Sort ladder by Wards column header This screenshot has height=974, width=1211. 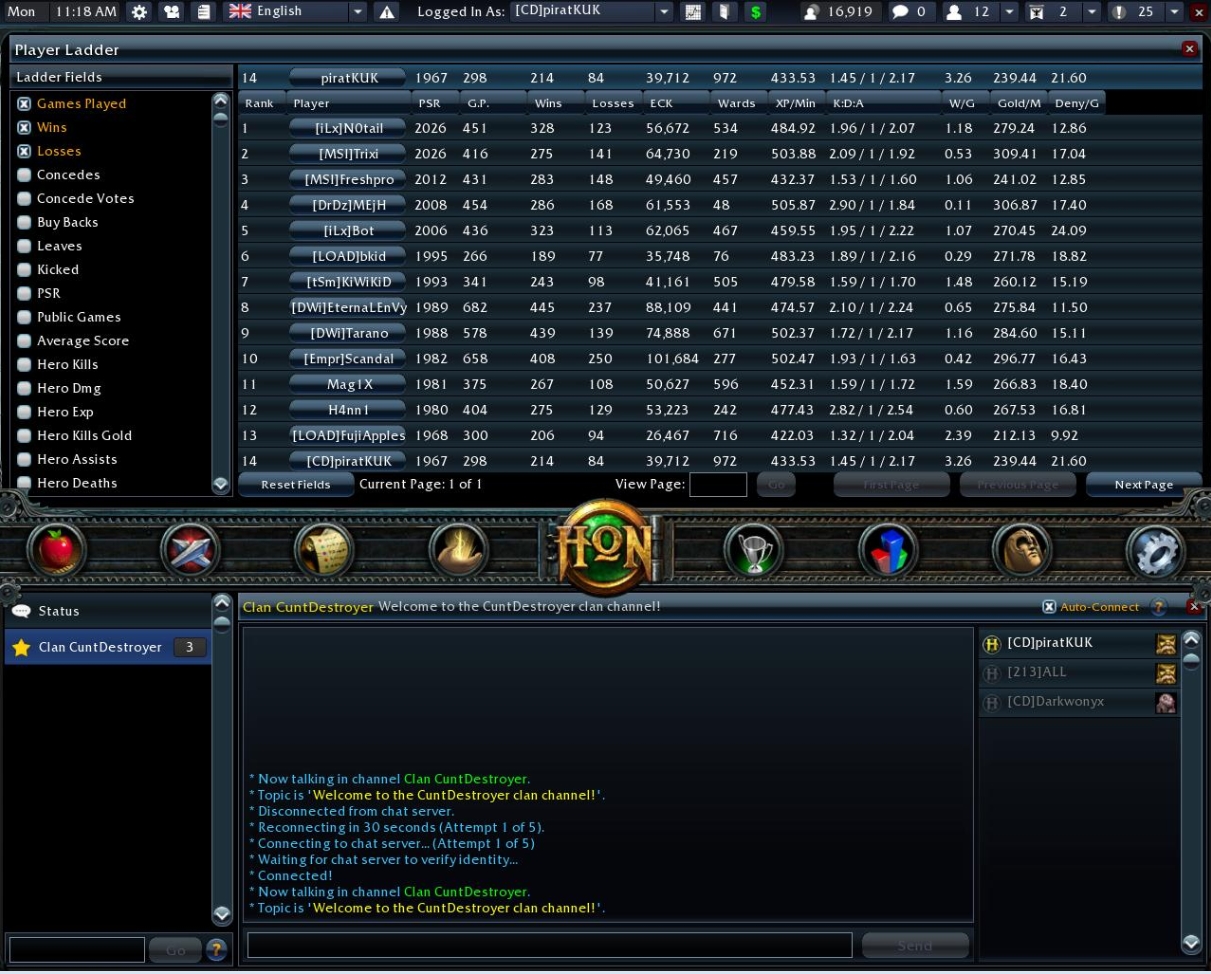[737, 103]
